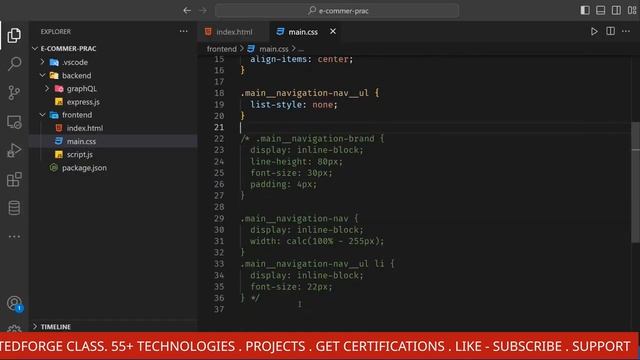Open the Extensions view
Viewport: 640px width, 360px height.
(14, 179)
